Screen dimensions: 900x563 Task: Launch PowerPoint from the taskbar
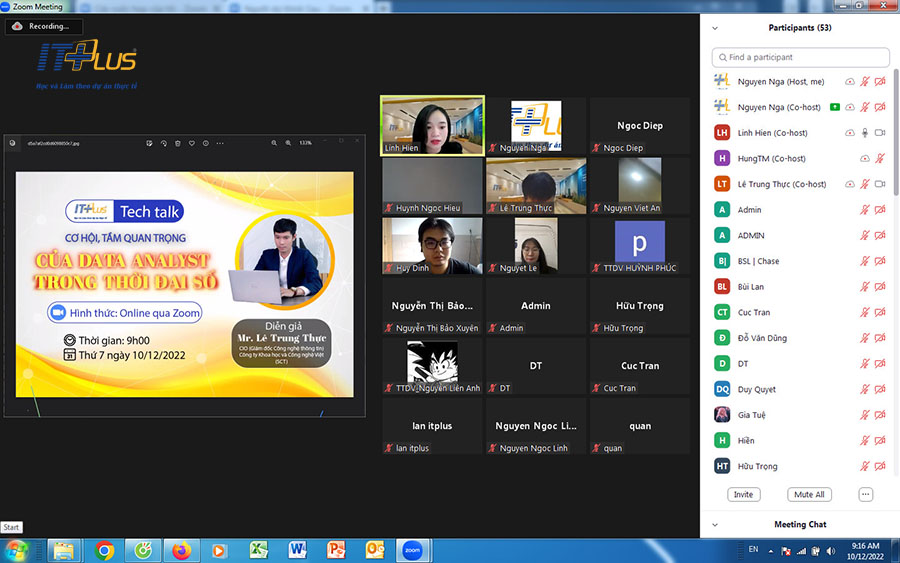pyautogui.click(x=336, y=550)
